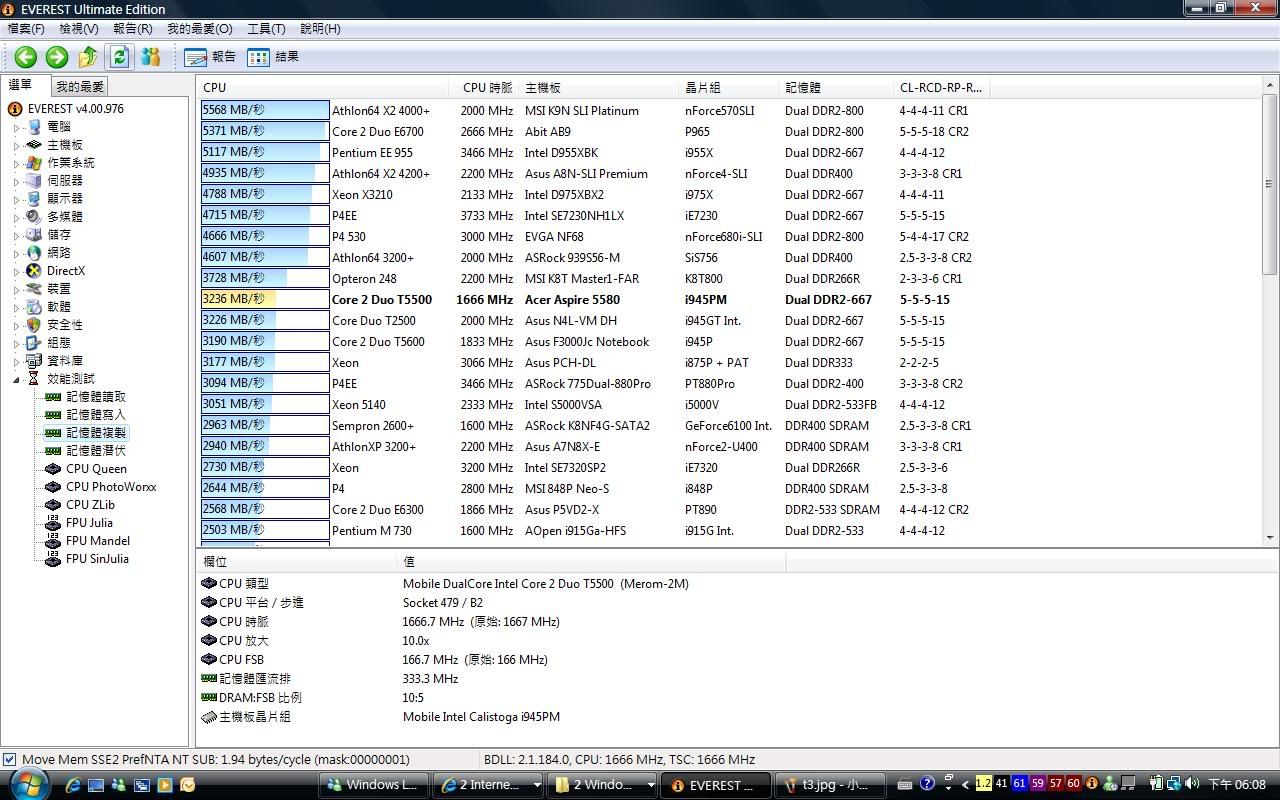
Task: Collapse the 效能測試 tree node
Action: coord(17,380)
